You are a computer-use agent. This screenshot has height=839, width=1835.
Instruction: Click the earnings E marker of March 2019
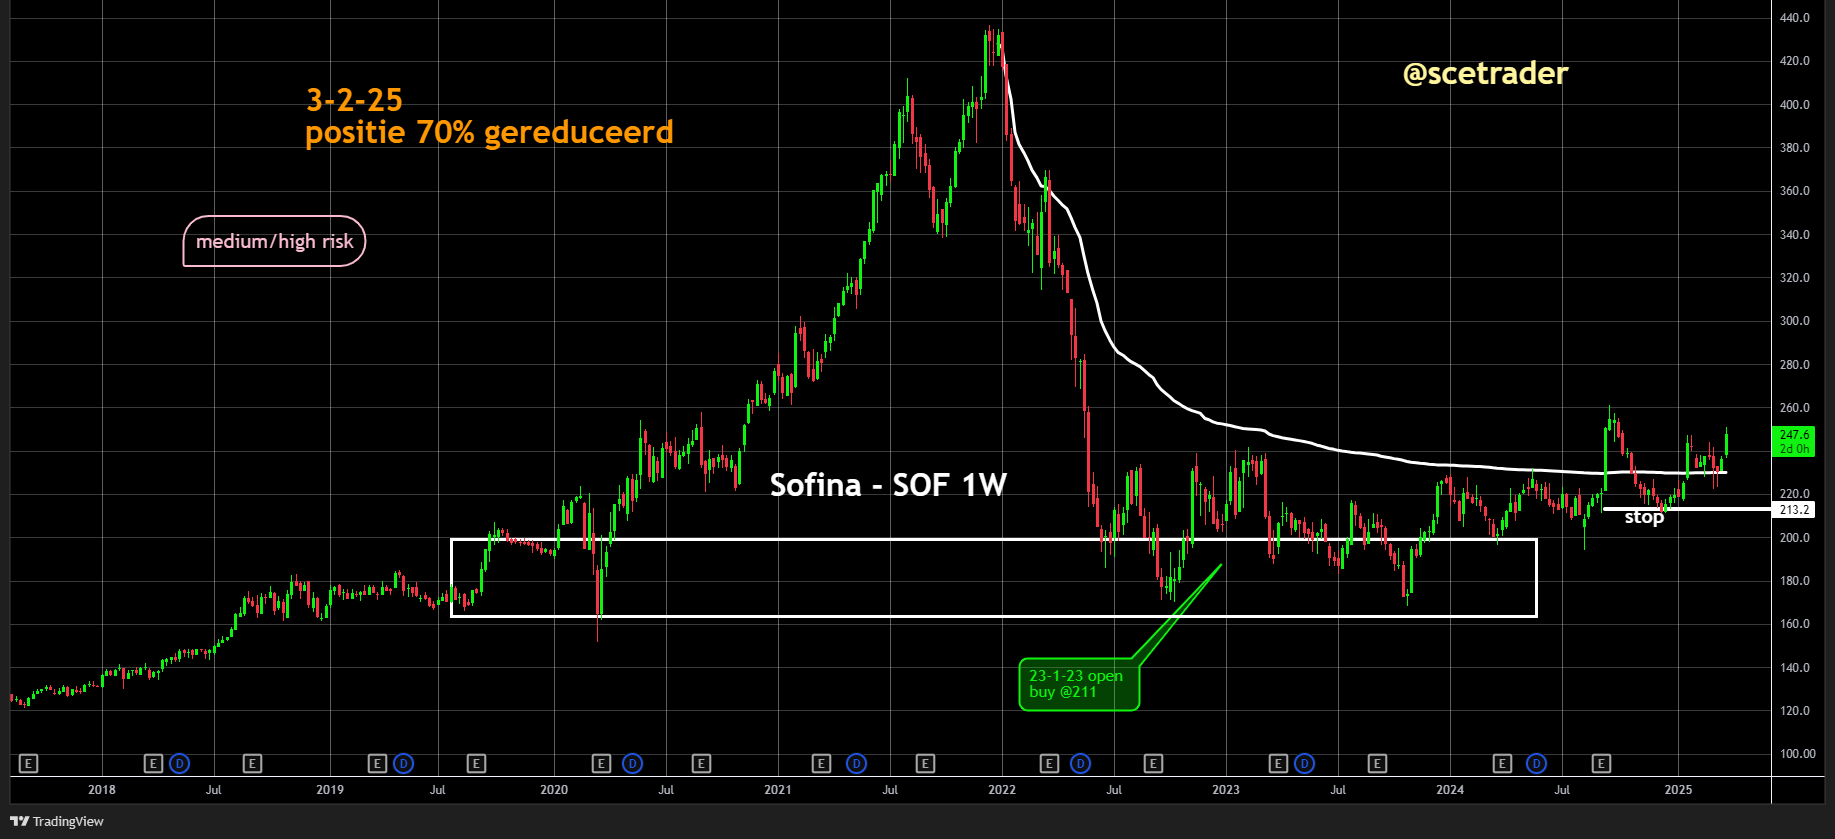coord(377,764)
